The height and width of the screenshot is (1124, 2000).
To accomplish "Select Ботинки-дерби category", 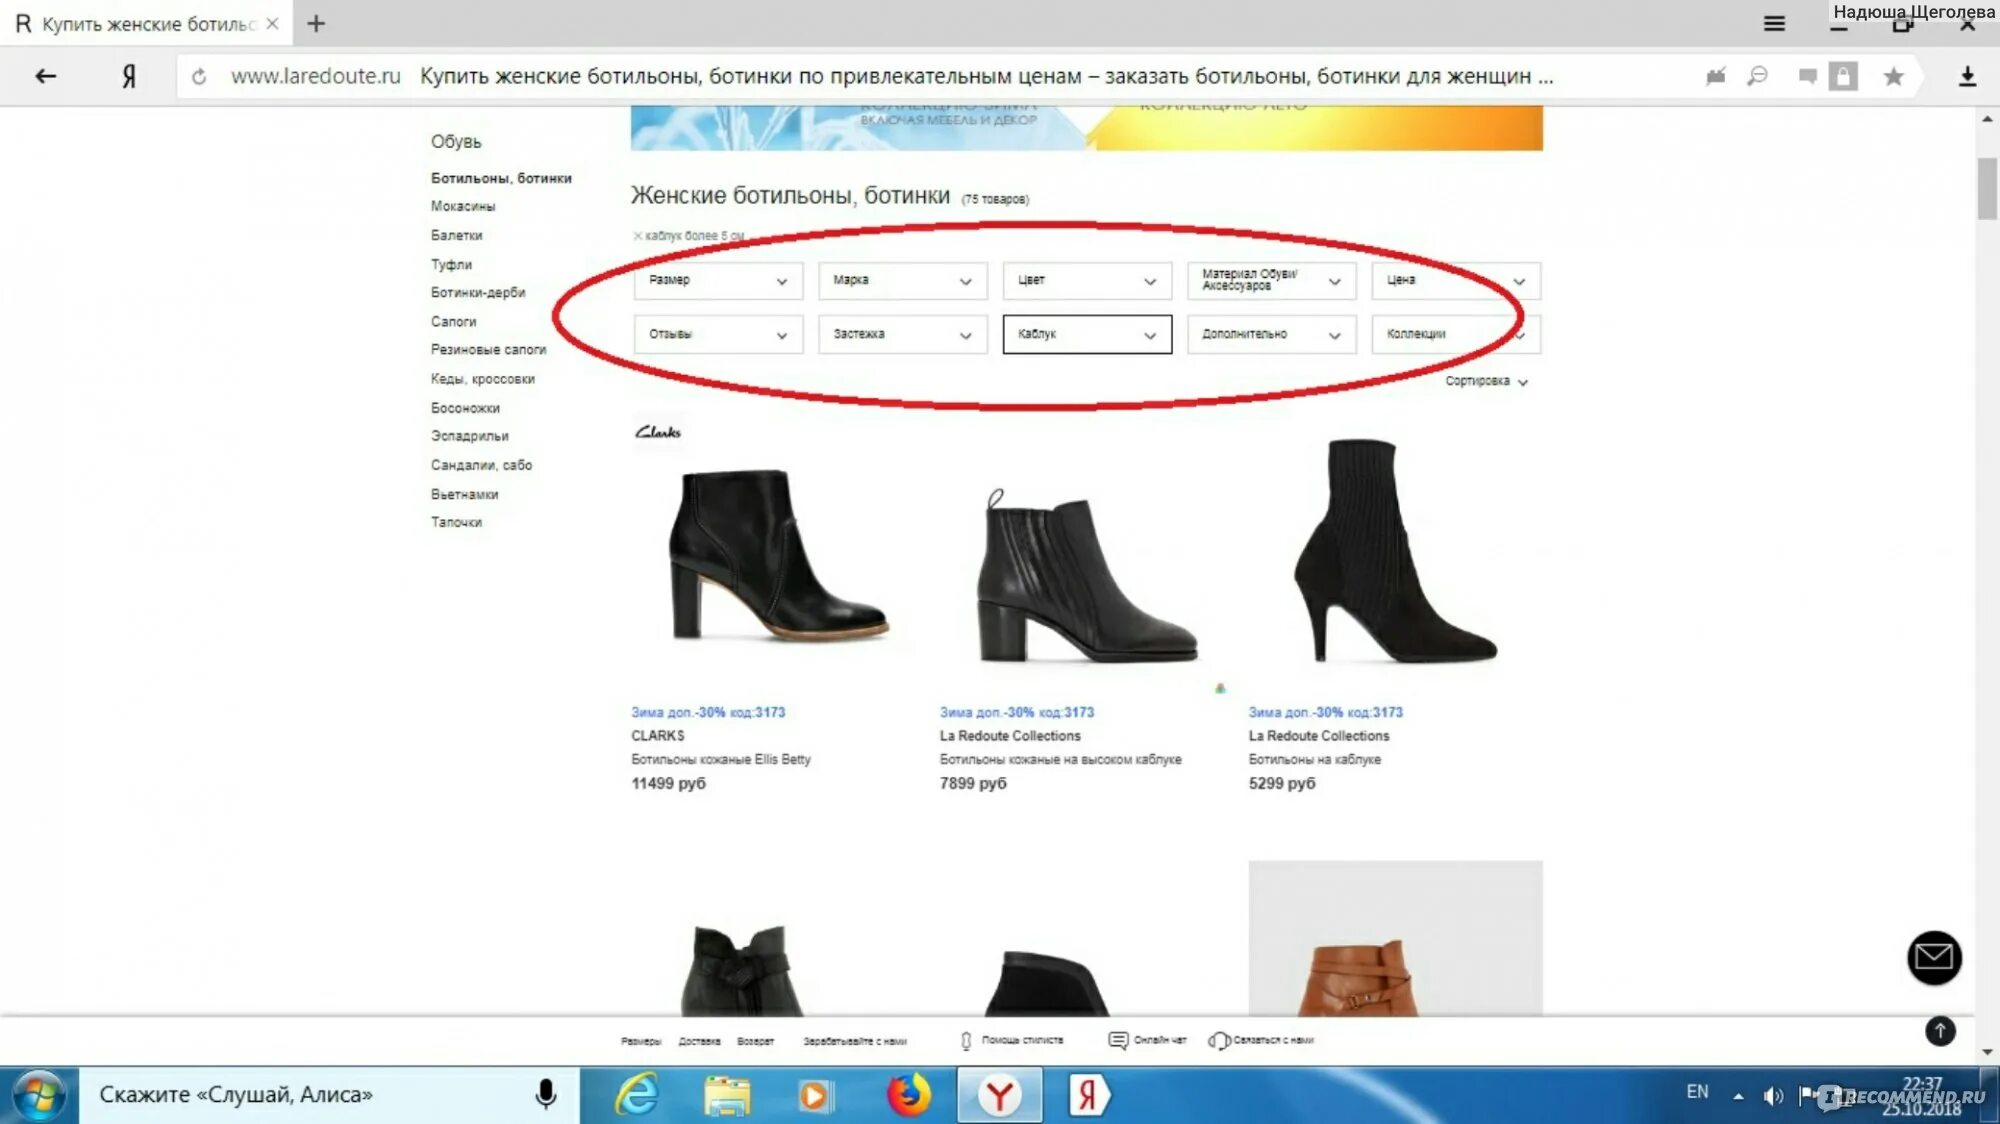I will 478,293.
